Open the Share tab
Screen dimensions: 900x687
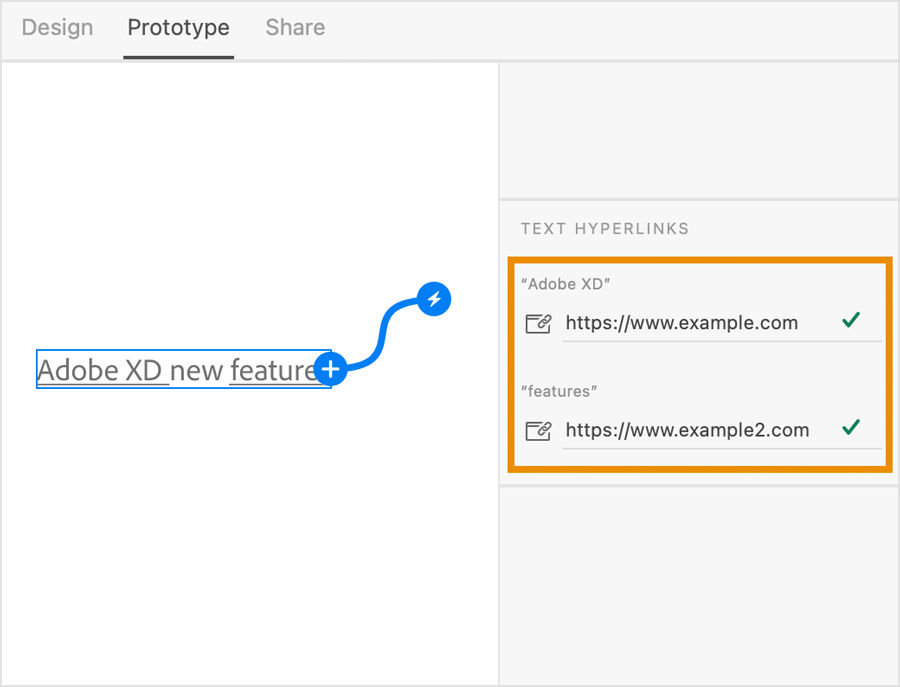point(294,28)
